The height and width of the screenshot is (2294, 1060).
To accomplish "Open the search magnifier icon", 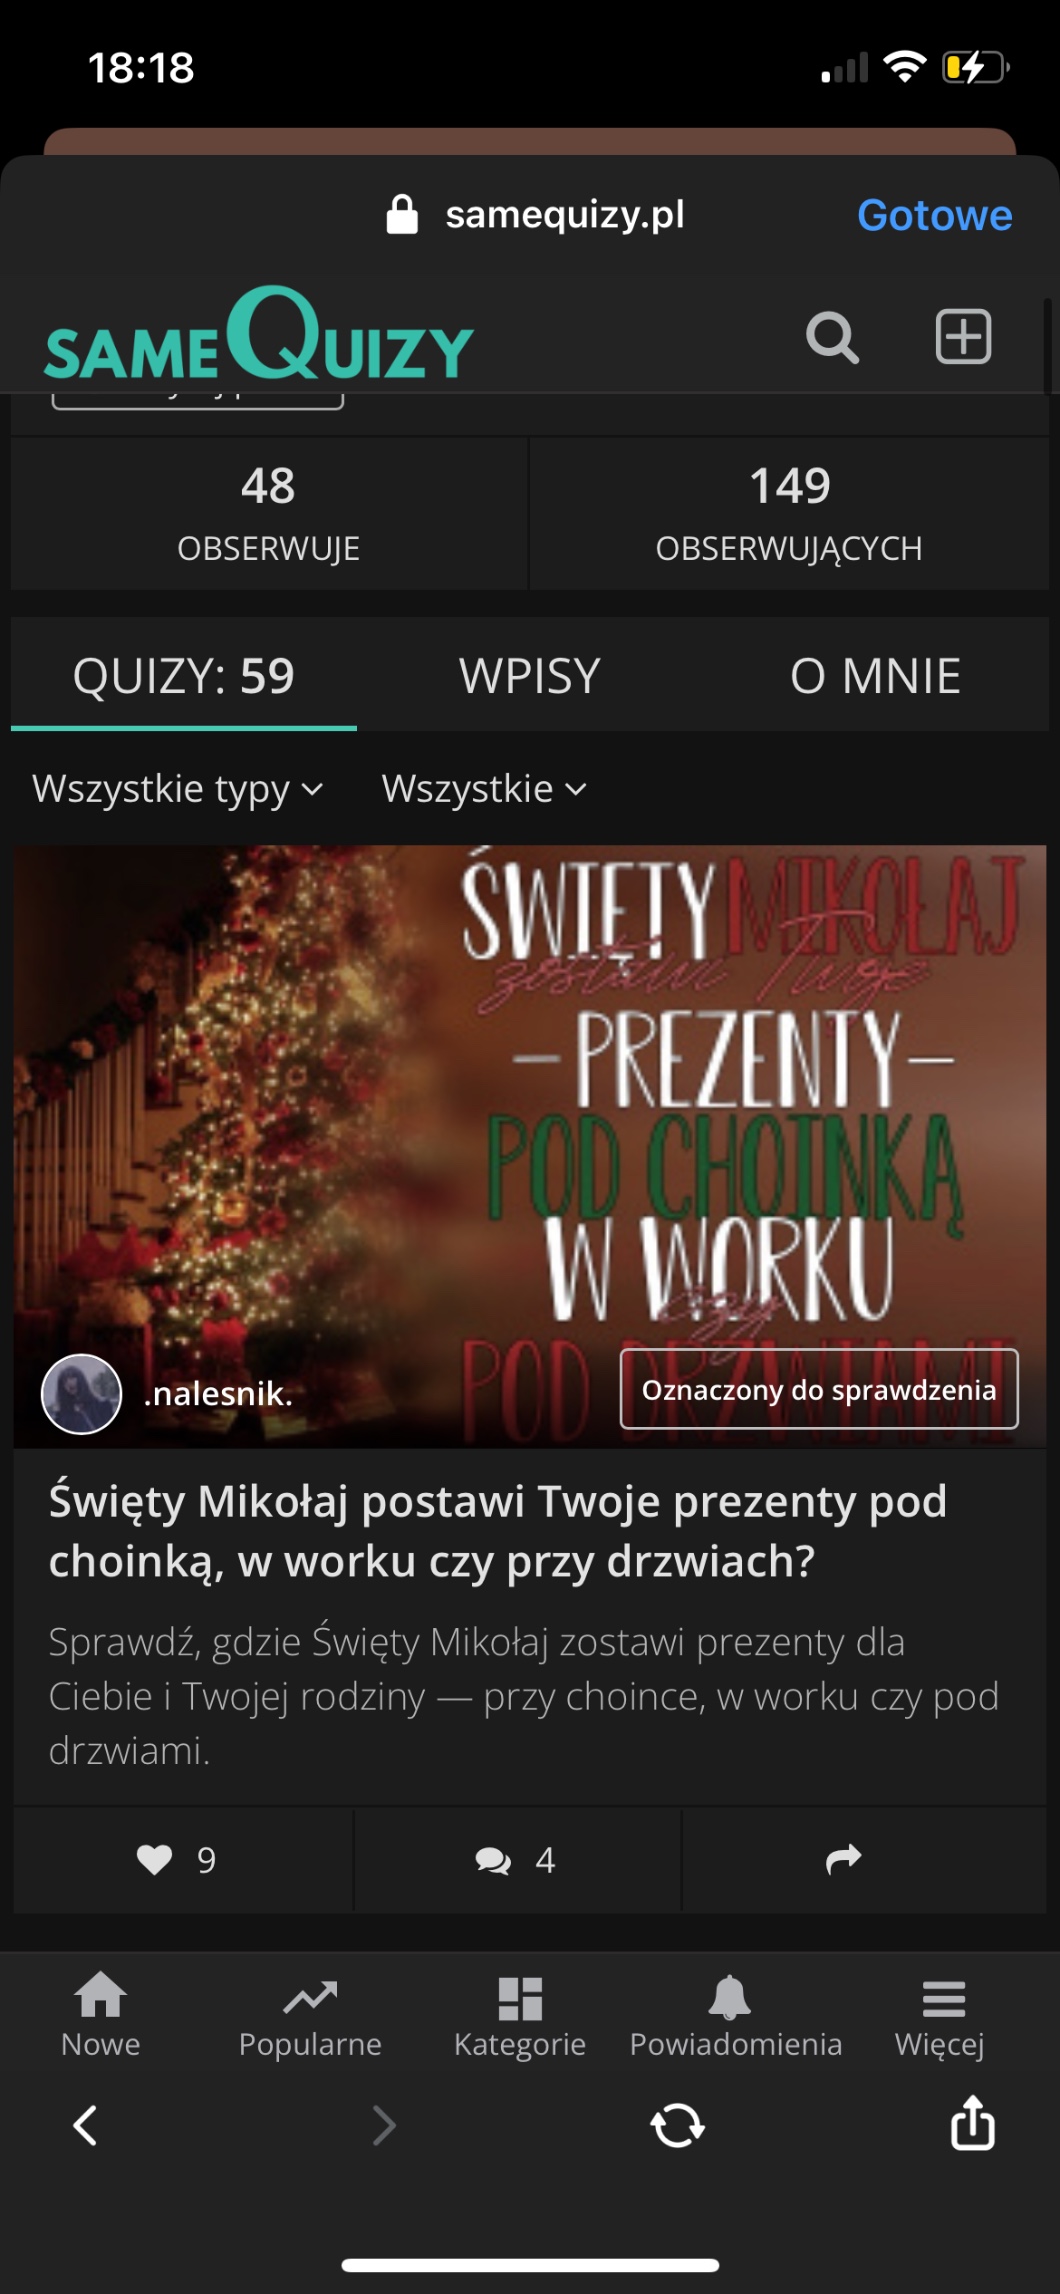I will [832, 337].
